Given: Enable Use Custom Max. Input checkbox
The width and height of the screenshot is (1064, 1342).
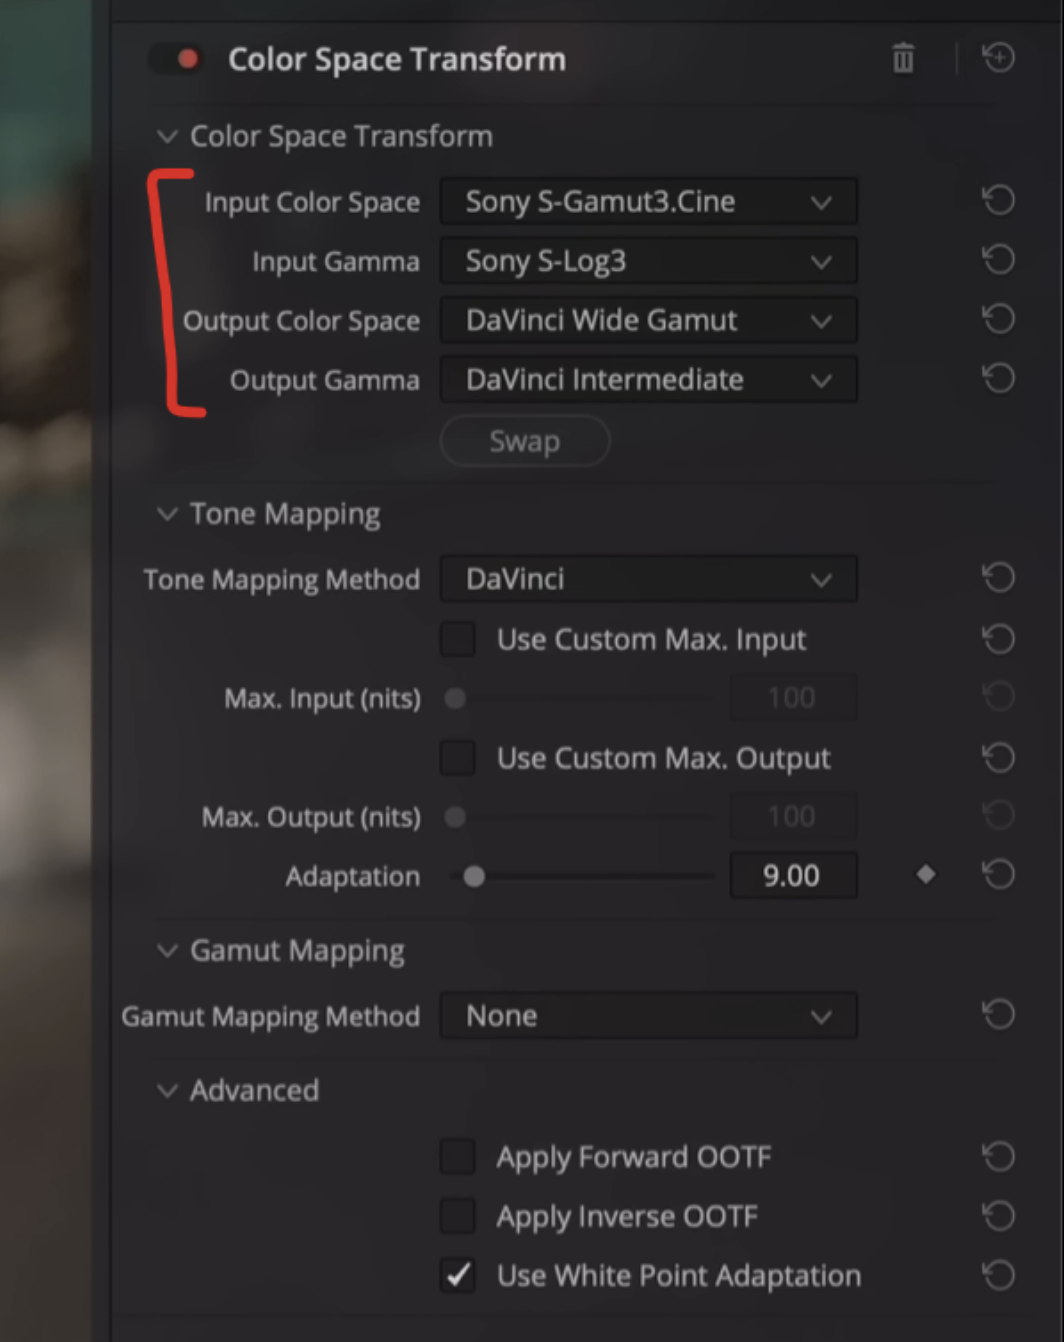Looking at the screenshot, I should (x=458, y=639).
